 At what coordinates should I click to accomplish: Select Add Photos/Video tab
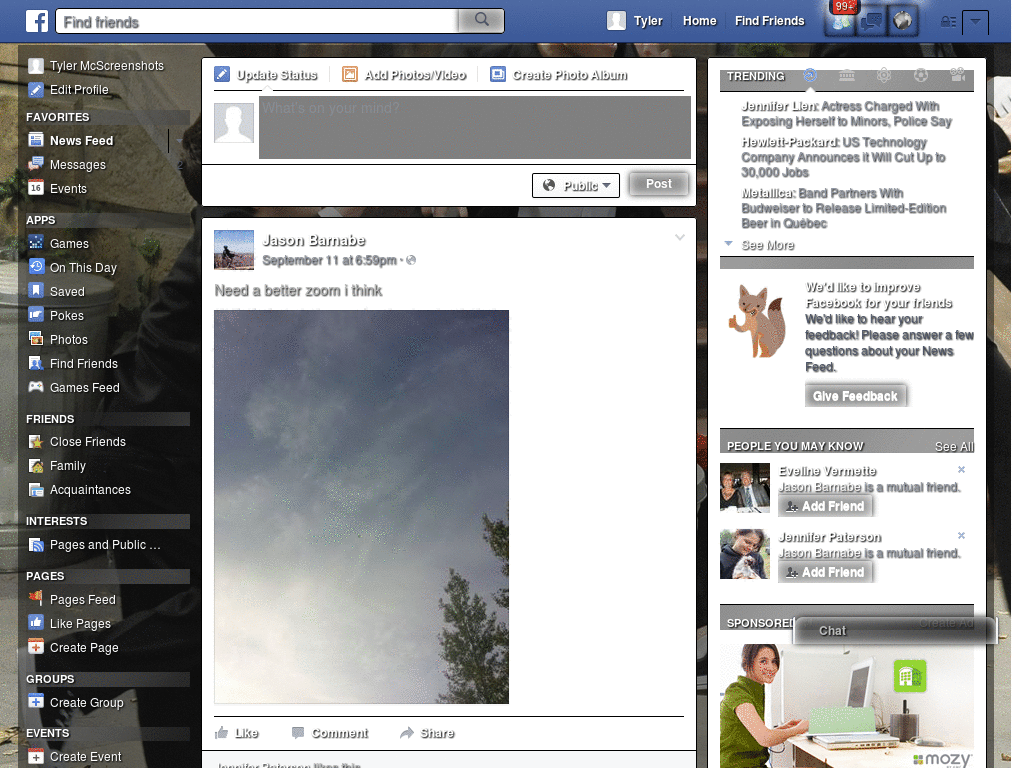[404, 75]
